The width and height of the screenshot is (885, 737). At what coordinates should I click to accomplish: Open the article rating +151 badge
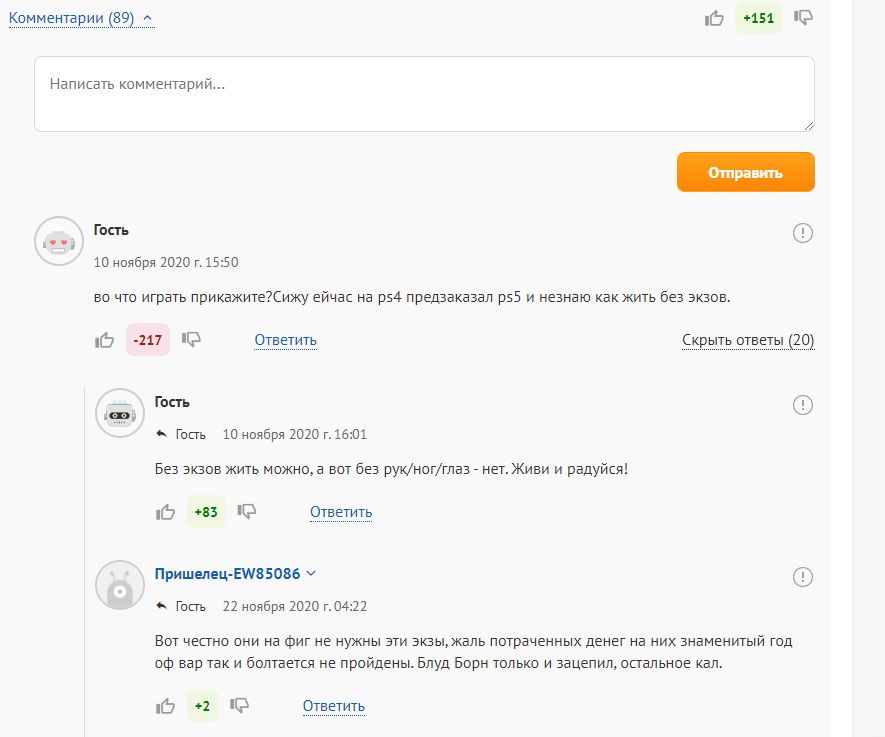[759, 18]
